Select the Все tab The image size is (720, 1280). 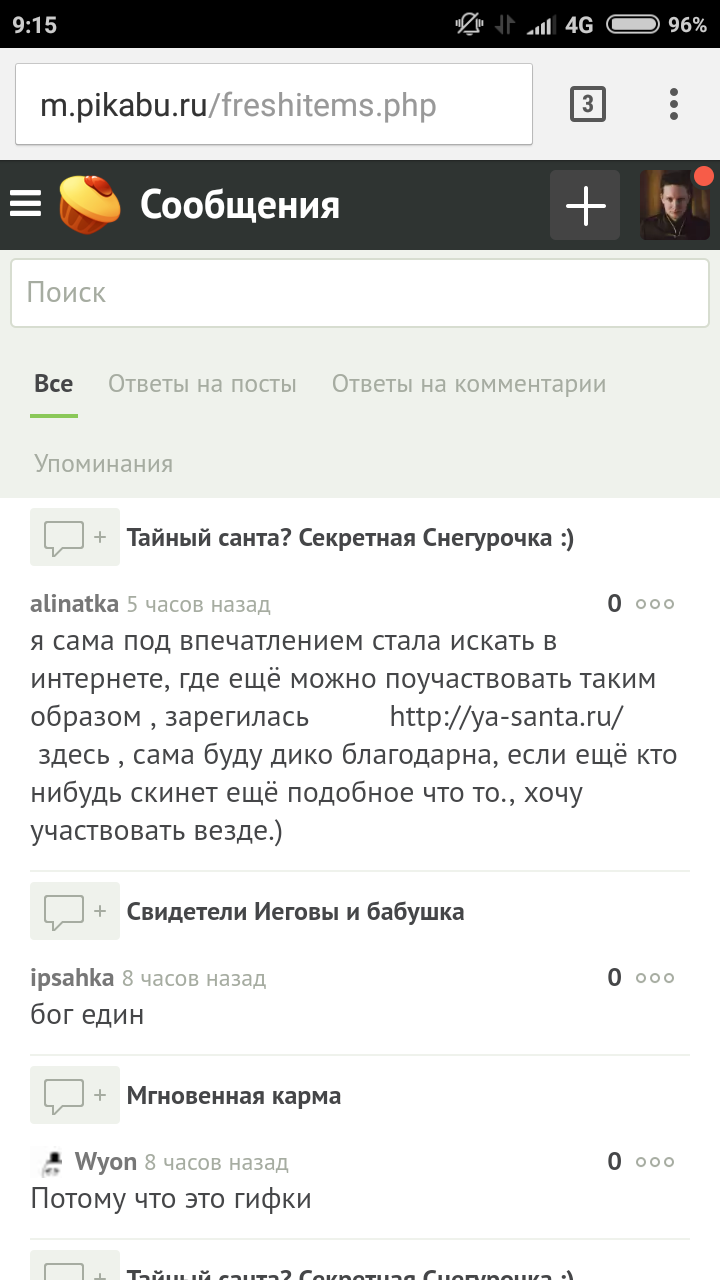coord(54,384)
